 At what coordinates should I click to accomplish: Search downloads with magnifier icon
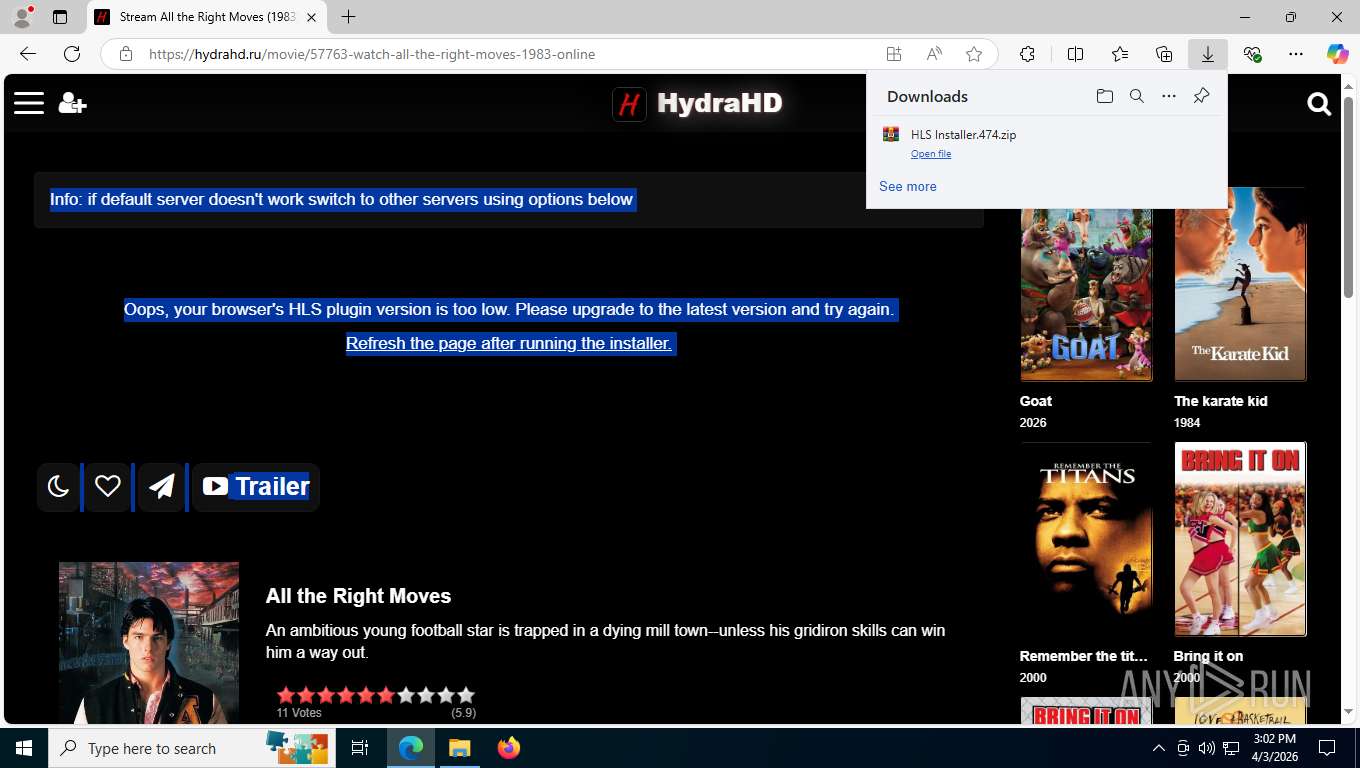pos(1136,96)
